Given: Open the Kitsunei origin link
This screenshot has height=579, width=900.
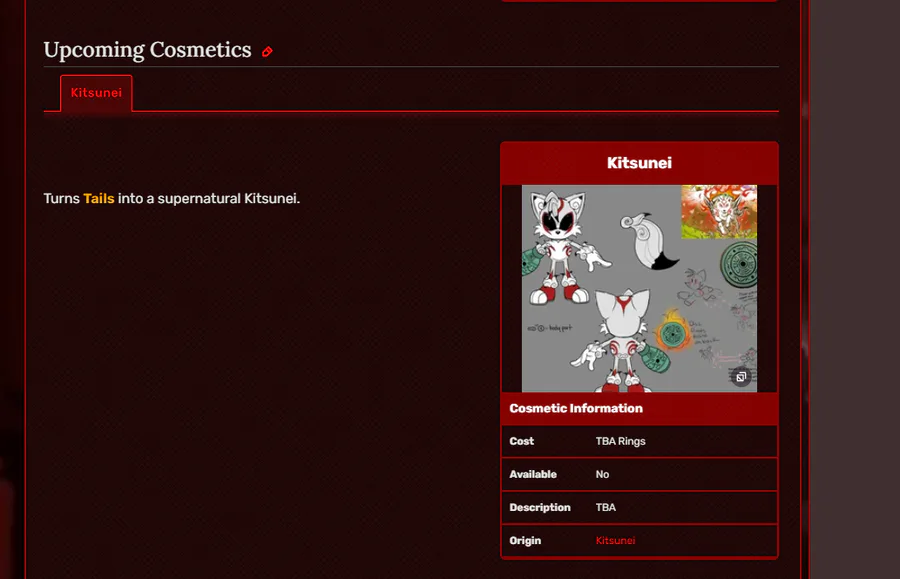Looking at the screenshot, I should coord(615,541).
